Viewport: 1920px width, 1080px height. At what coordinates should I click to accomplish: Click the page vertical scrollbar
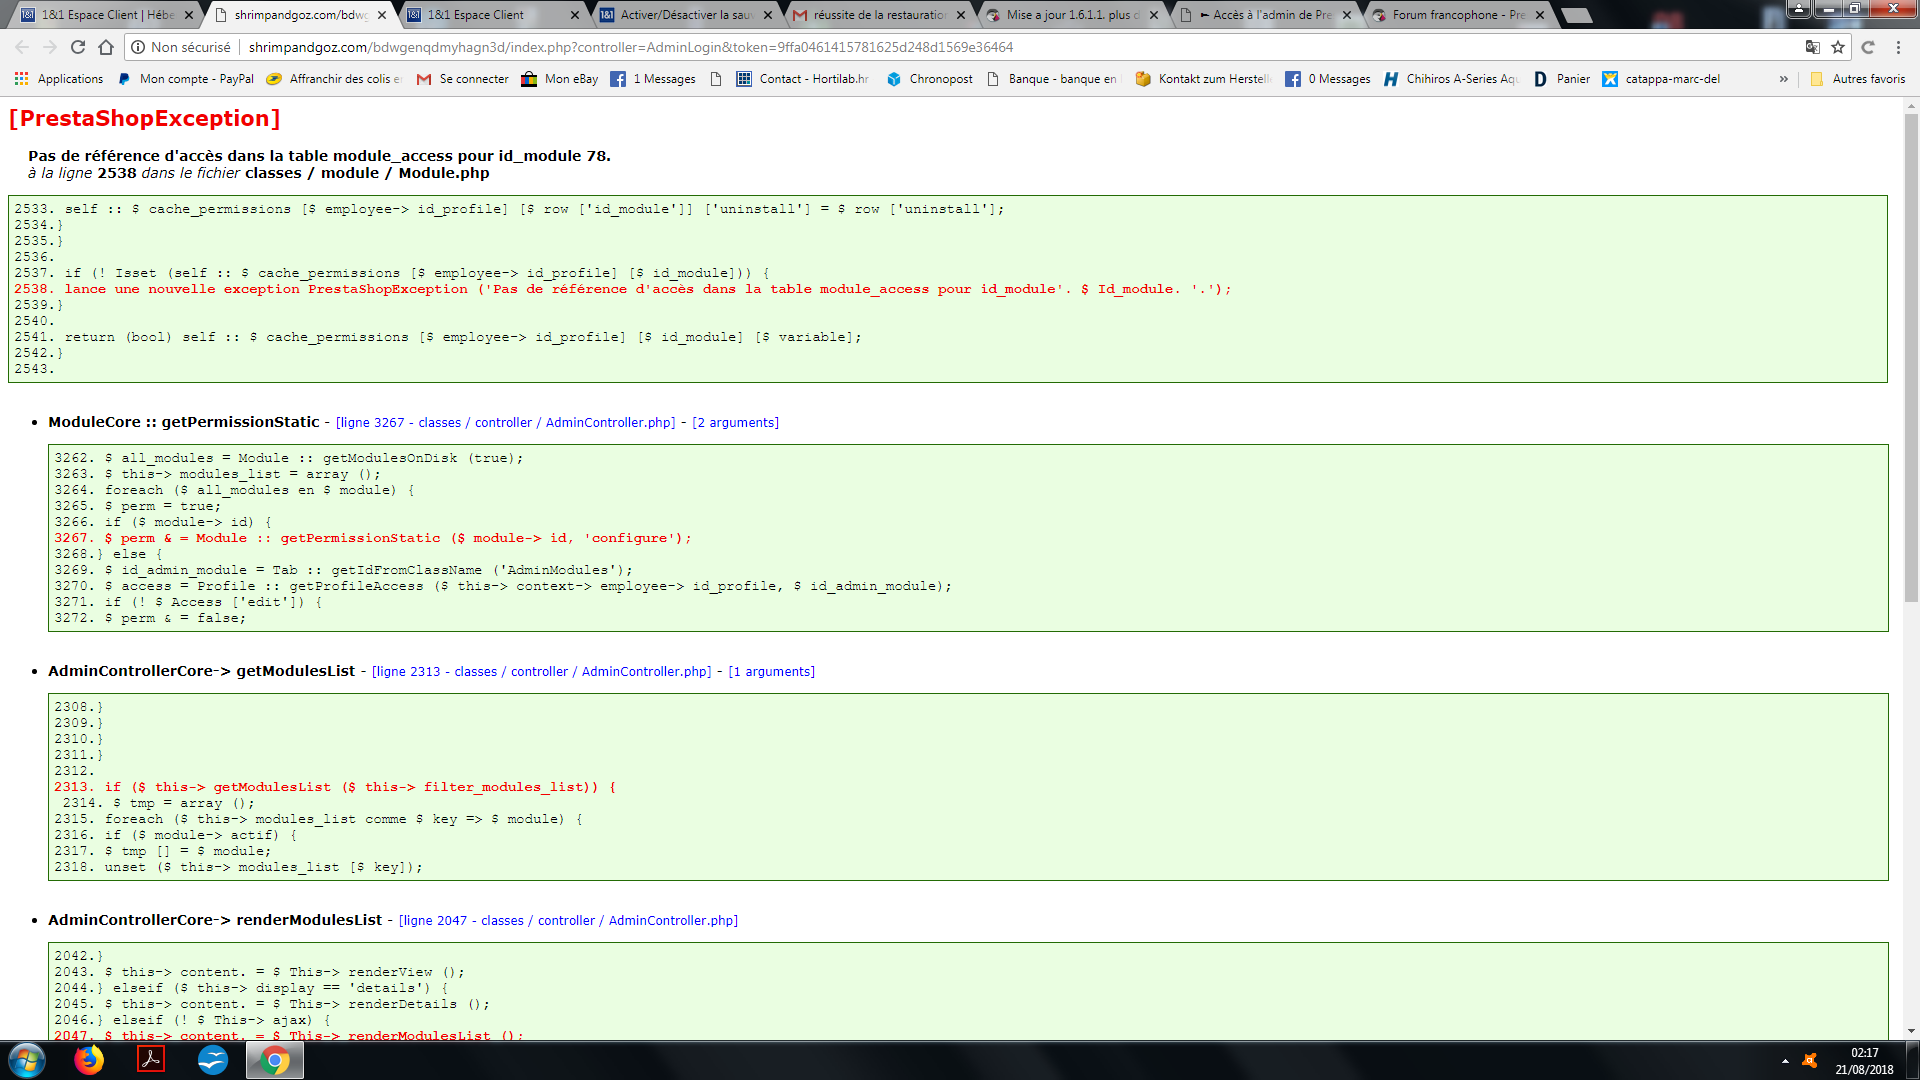tap(1911, 350)
